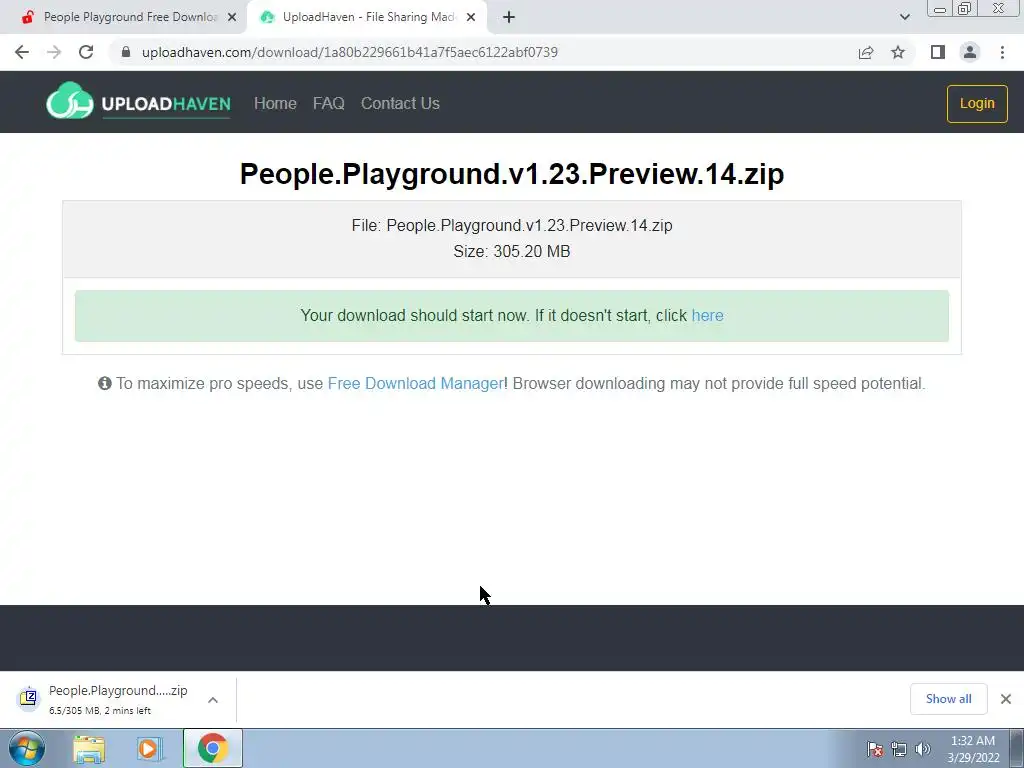Click the address bar URL
1024x768 pixels.
(x=349, y=52)
